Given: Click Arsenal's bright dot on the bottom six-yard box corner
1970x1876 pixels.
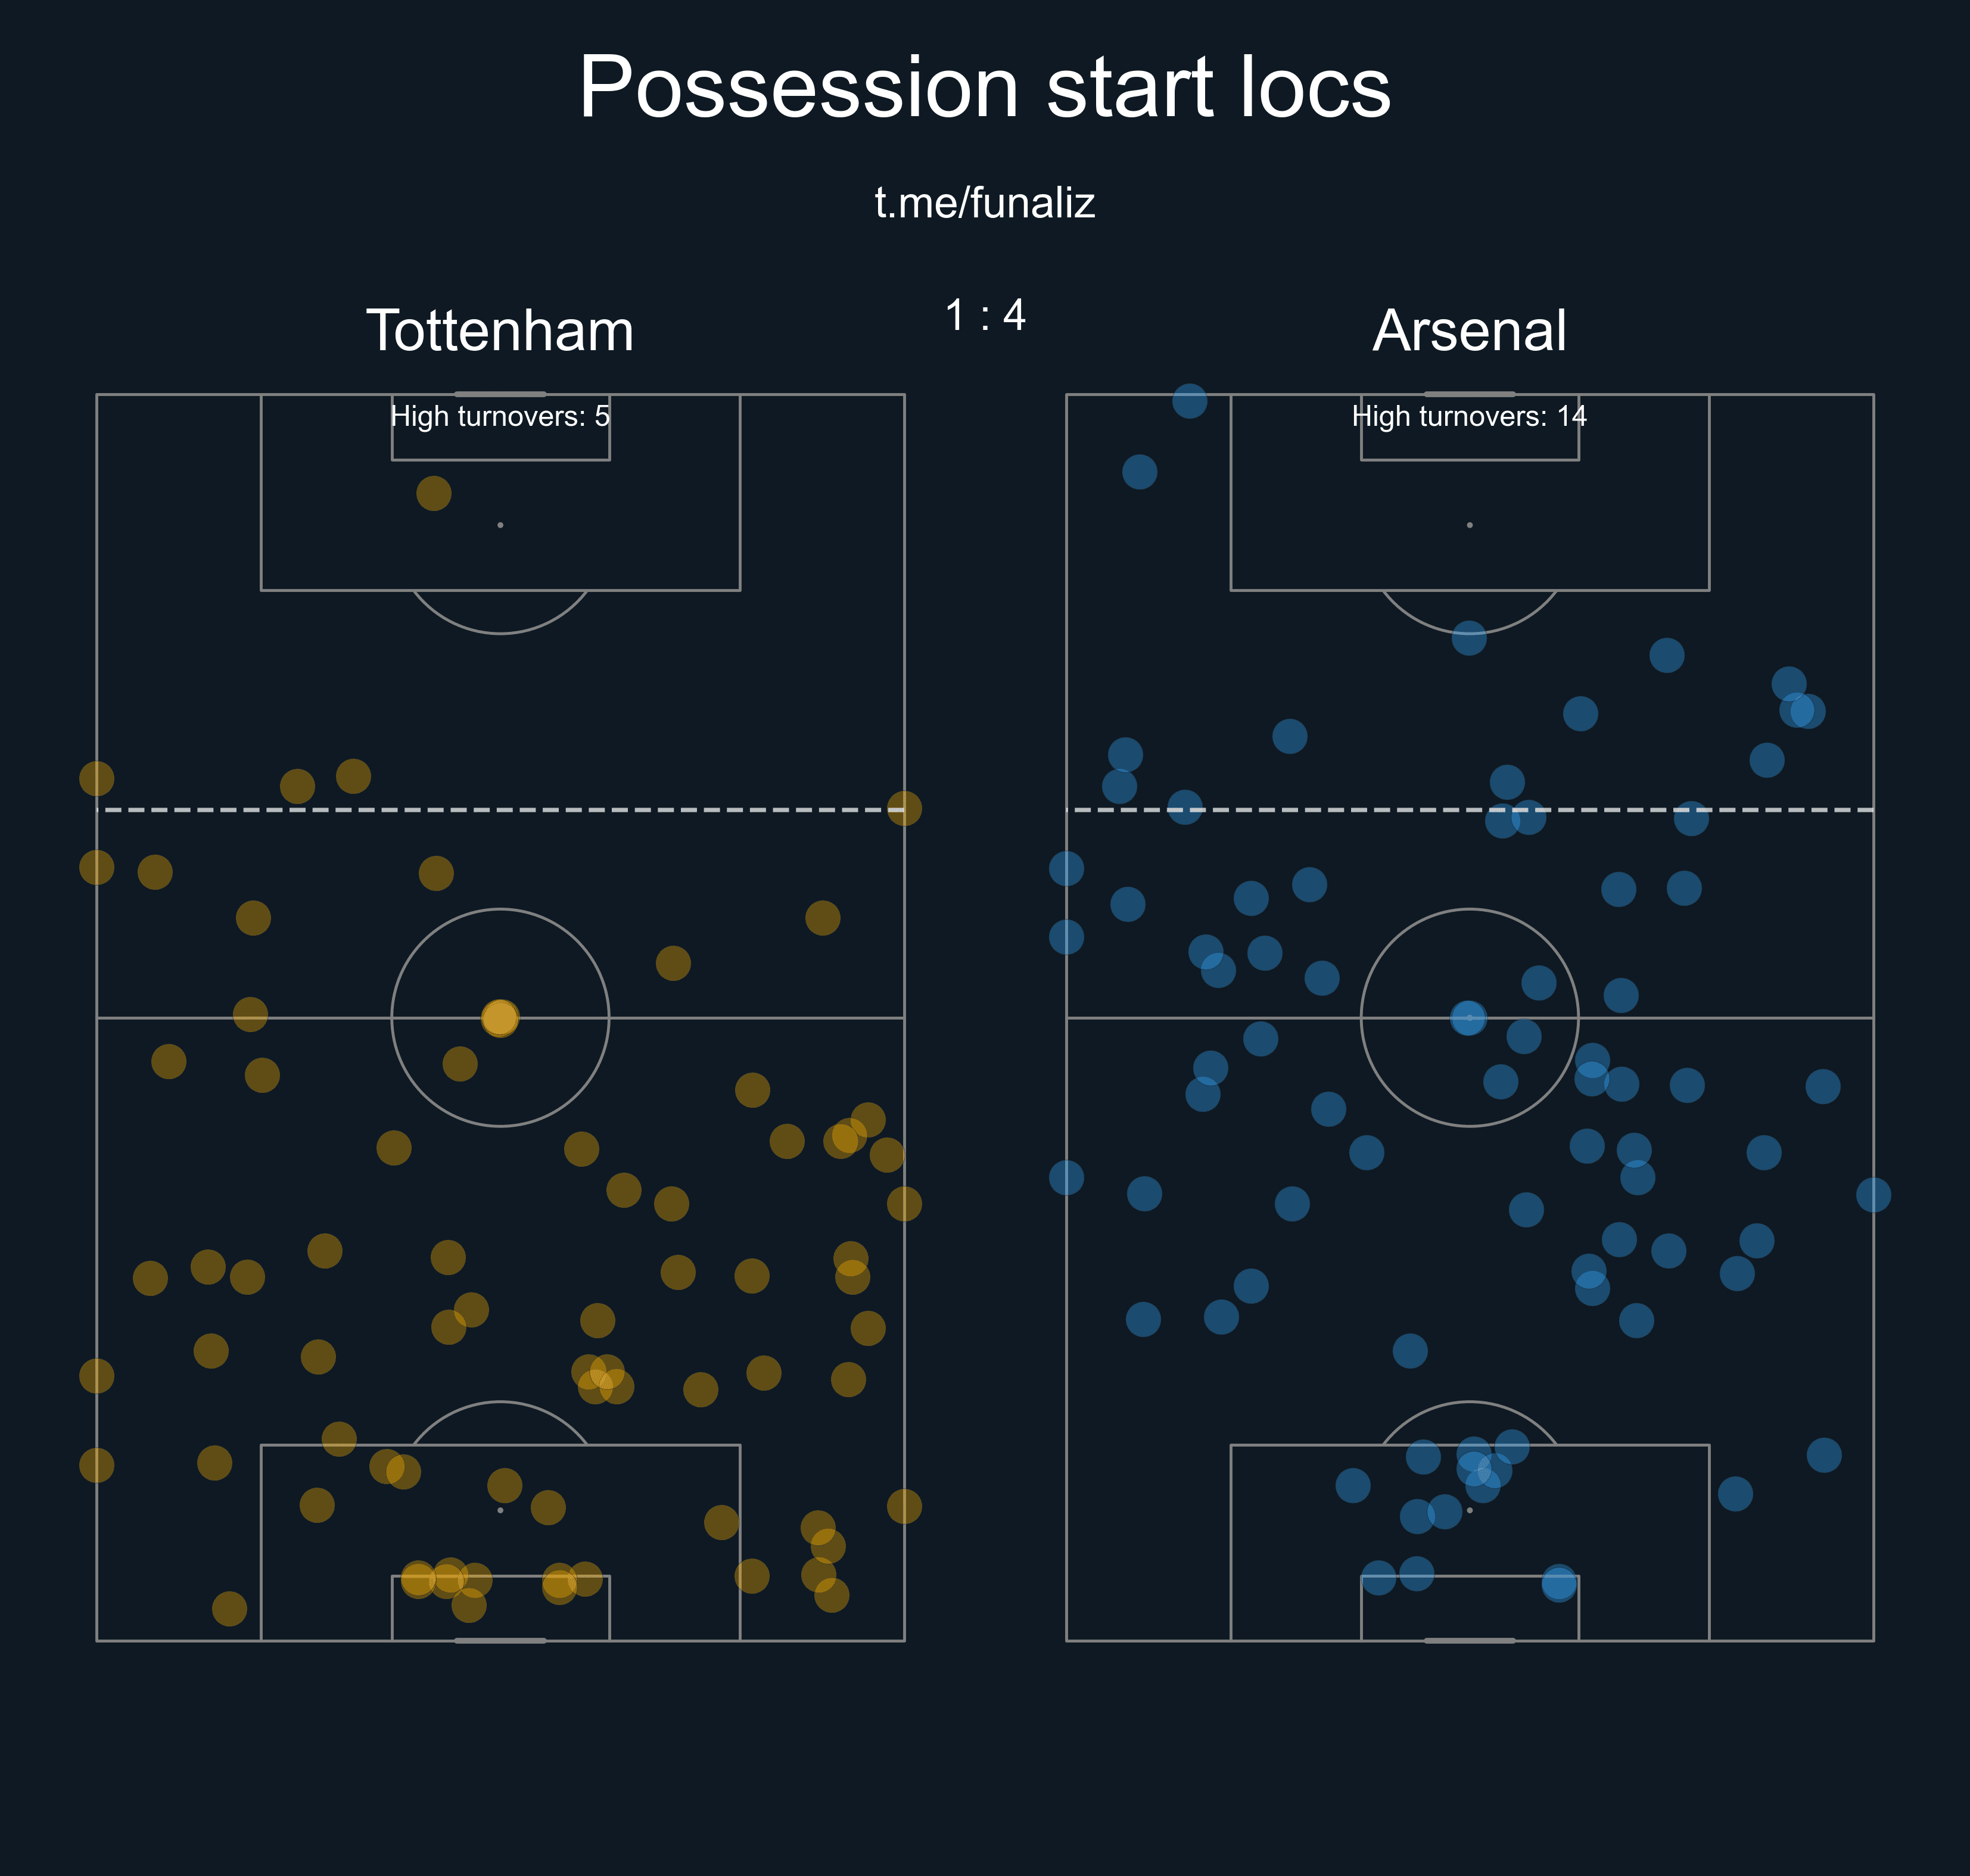Looking at the screenshot, I should pos(1559,1583).
